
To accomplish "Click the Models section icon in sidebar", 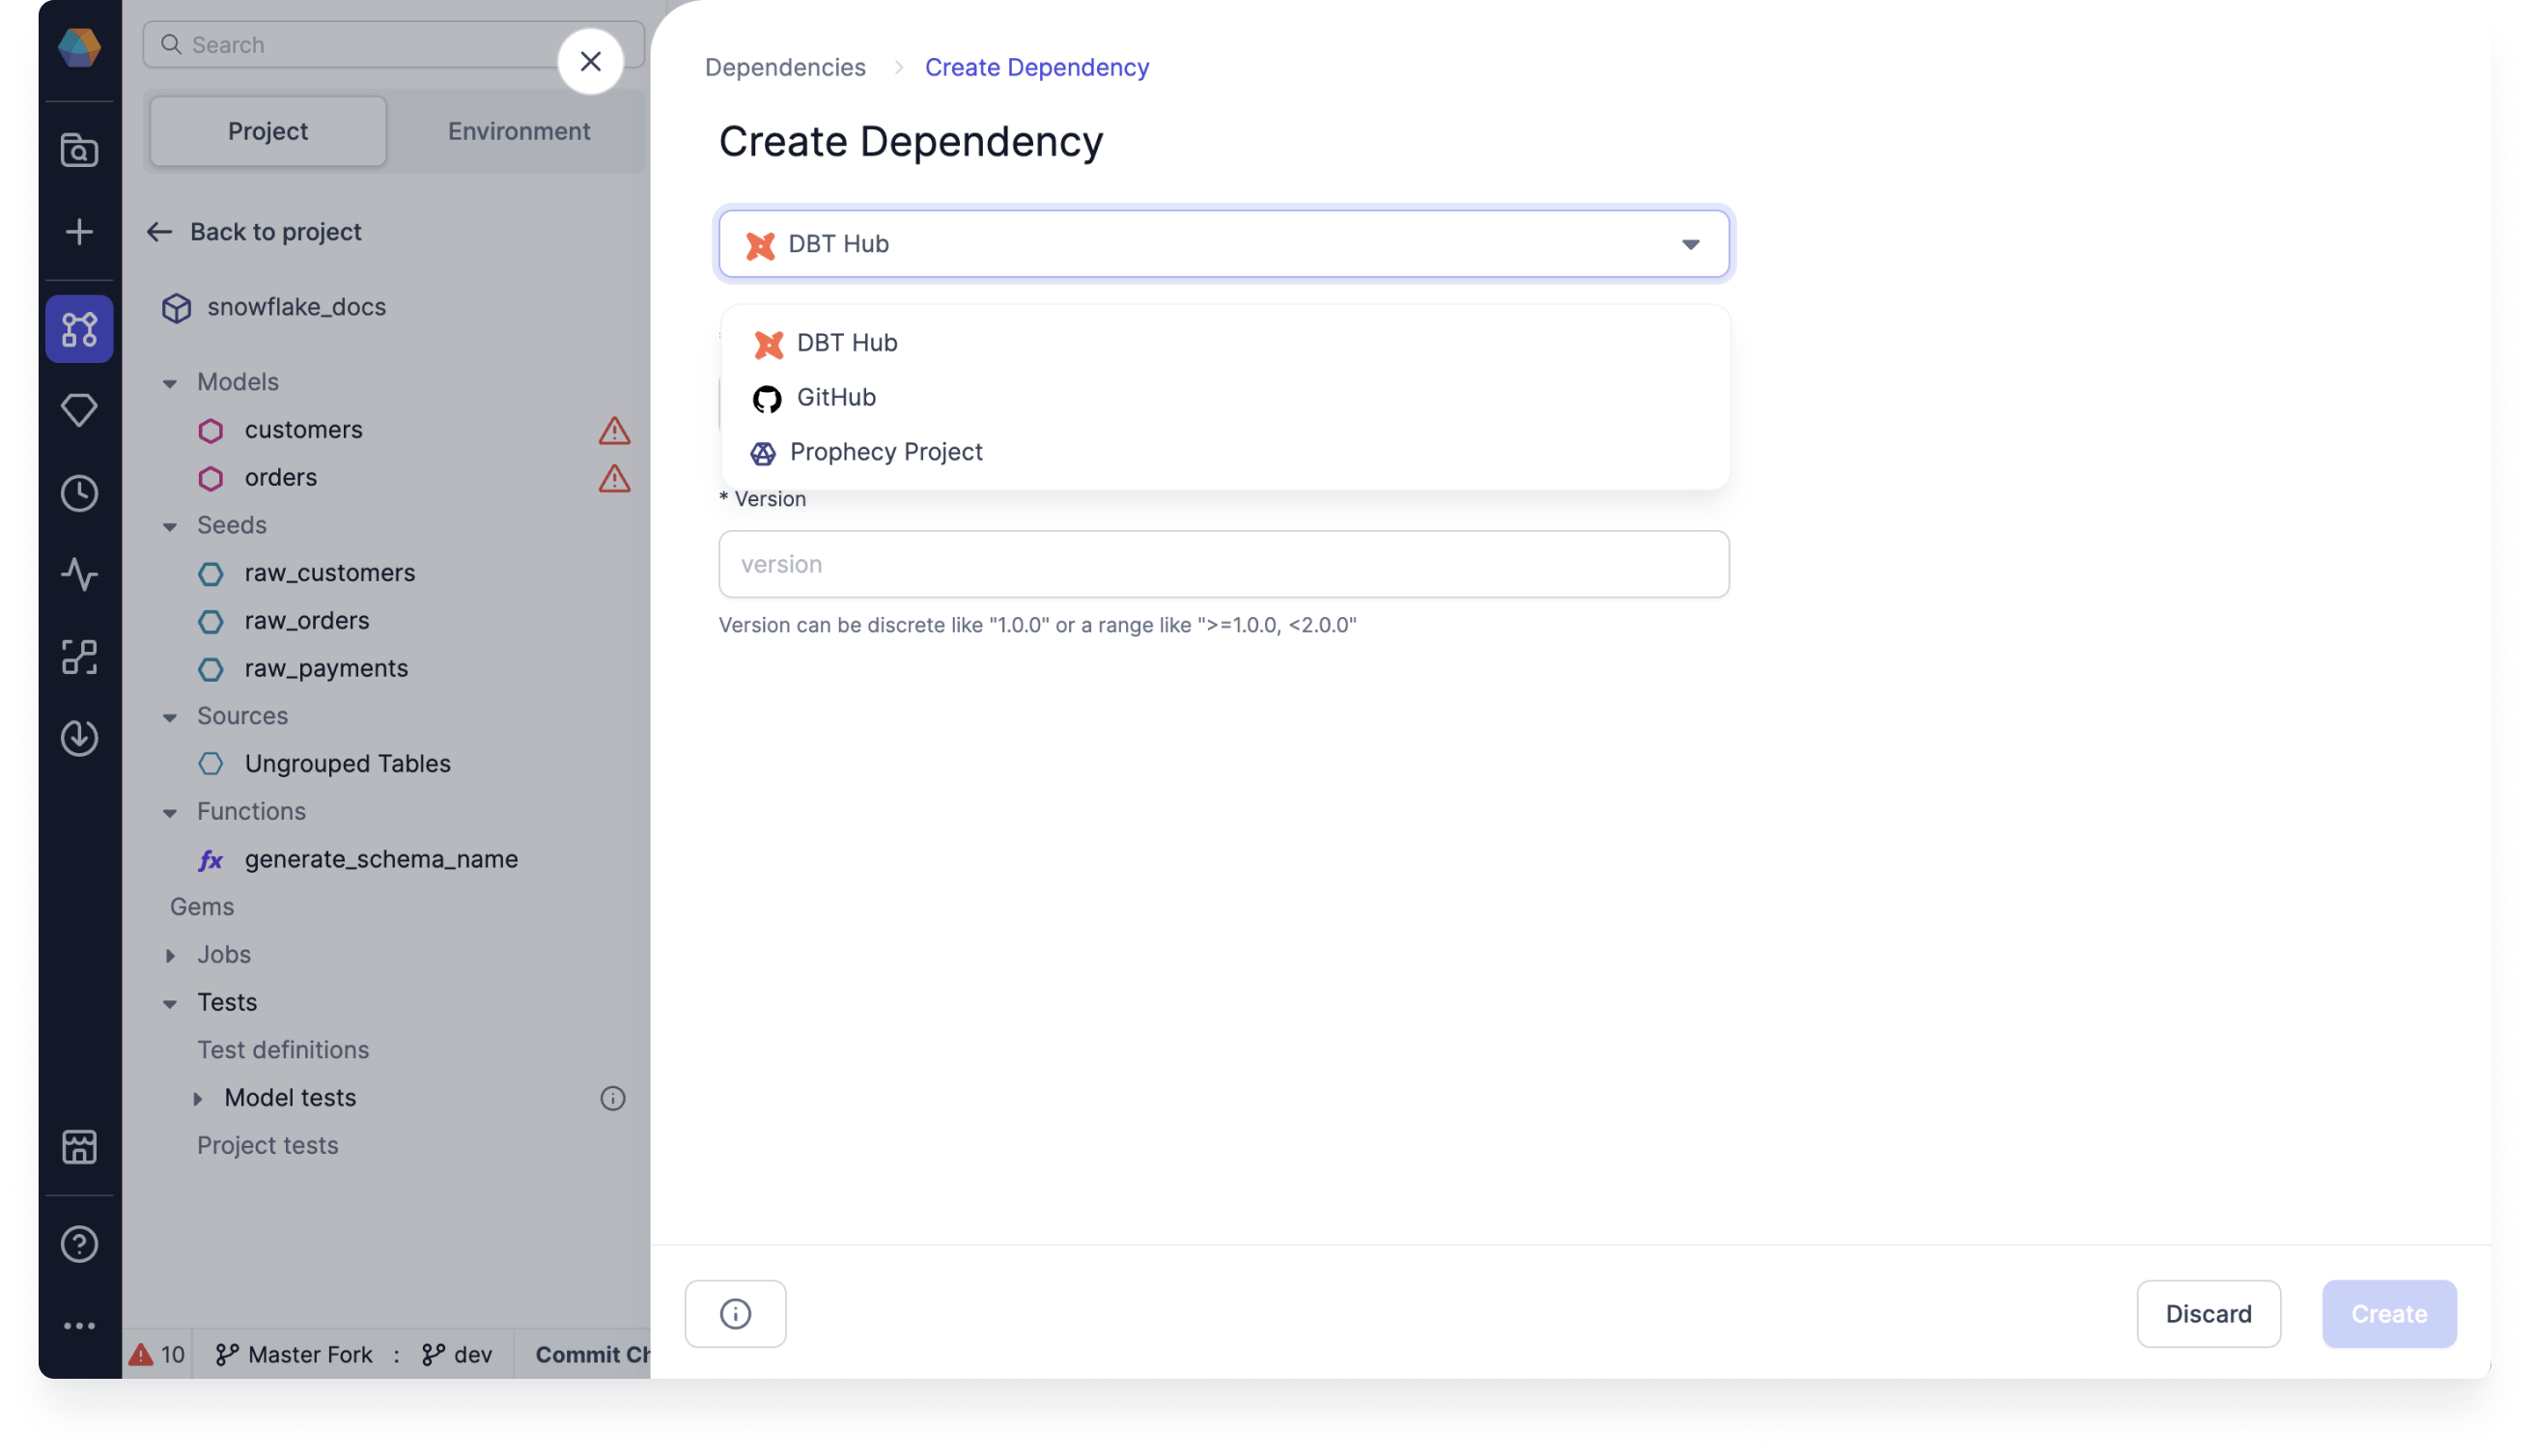I will pyautogui.click(x=170, y=382).
